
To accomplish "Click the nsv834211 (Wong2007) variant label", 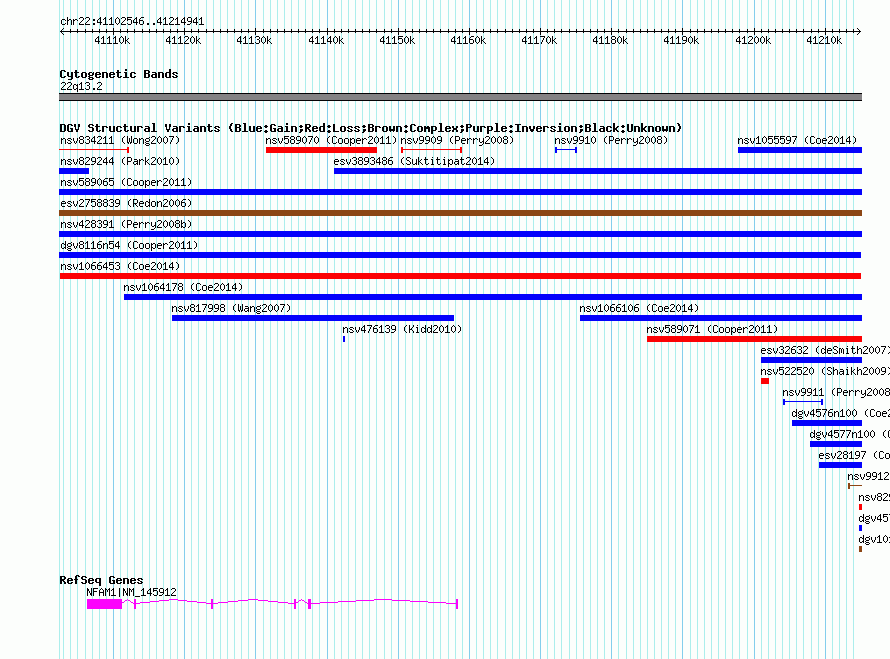I will click(120, 140).
